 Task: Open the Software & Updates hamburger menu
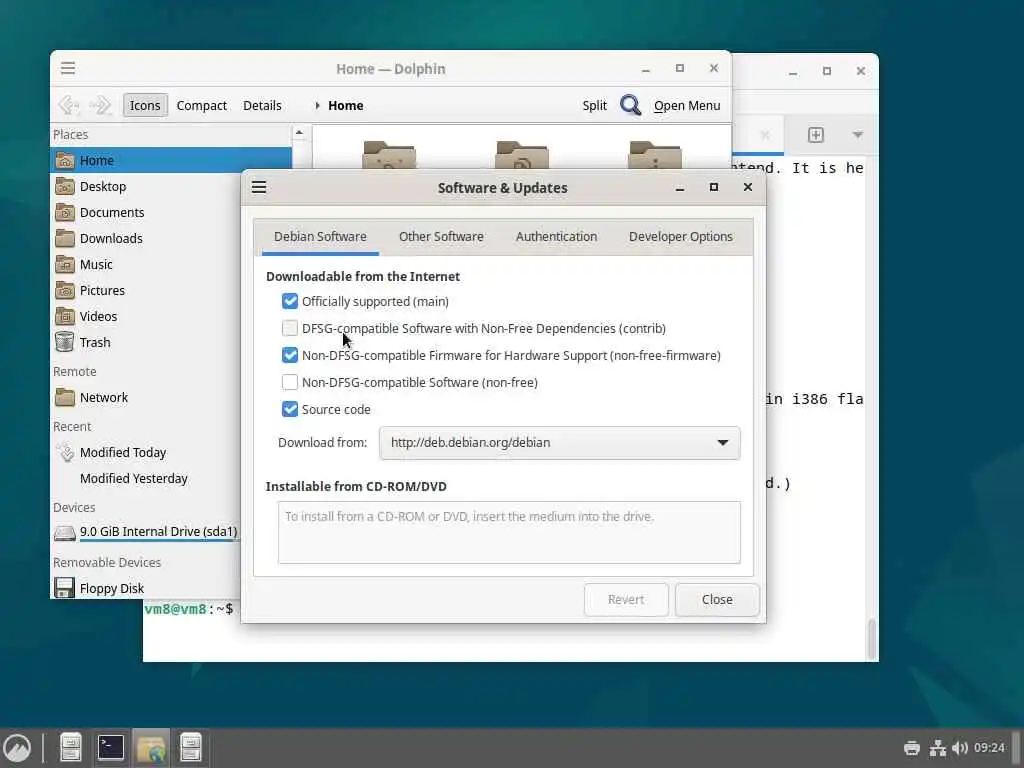click(259, 187)
